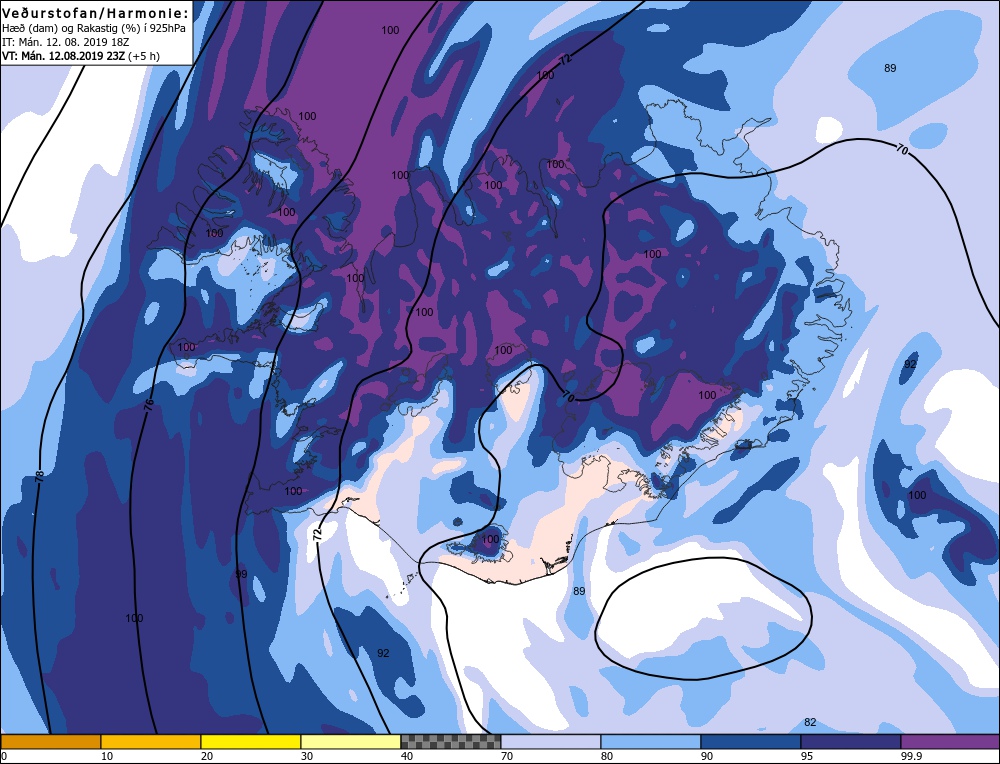
Task: Click the 'Hæð (dam) og Rakastig (%) í 925hPa' line
Action: point(94,28)
